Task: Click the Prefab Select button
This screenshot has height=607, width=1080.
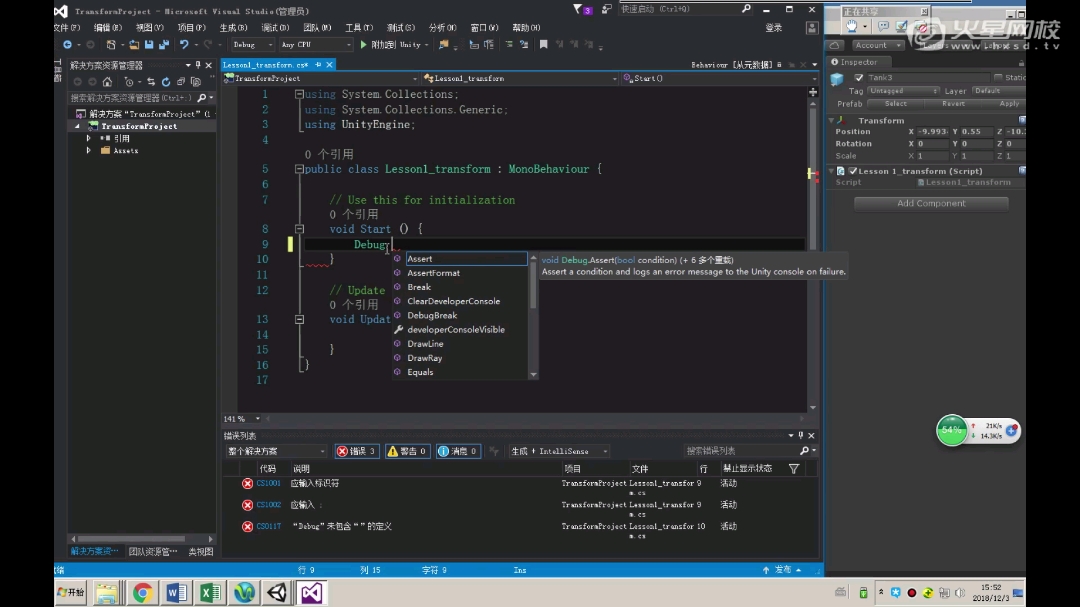Action: pos(895,103)
